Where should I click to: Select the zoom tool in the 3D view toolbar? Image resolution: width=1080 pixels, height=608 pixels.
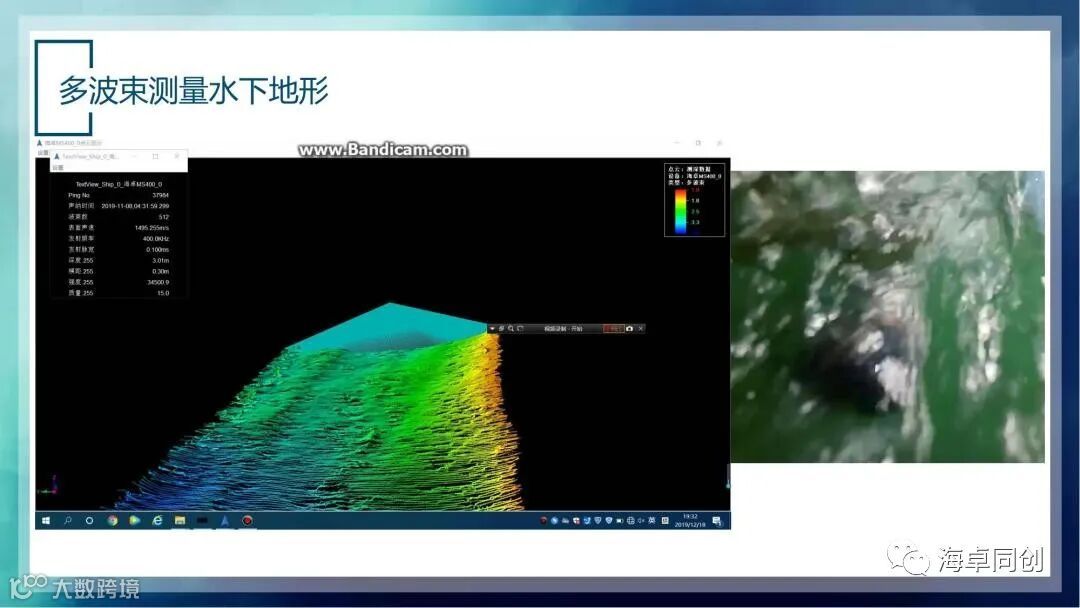pyautogui.click(x=511, y=328)
